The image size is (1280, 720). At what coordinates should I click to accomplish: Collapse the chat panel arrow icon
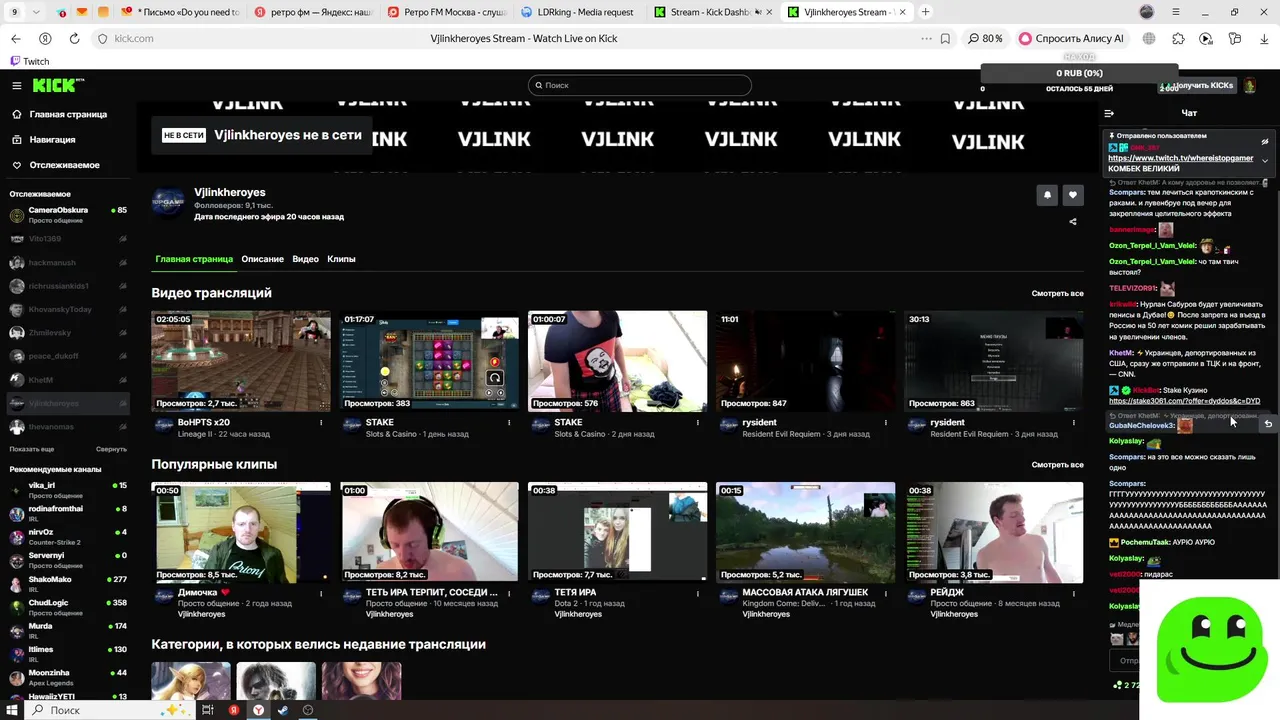pos(1109,113)
